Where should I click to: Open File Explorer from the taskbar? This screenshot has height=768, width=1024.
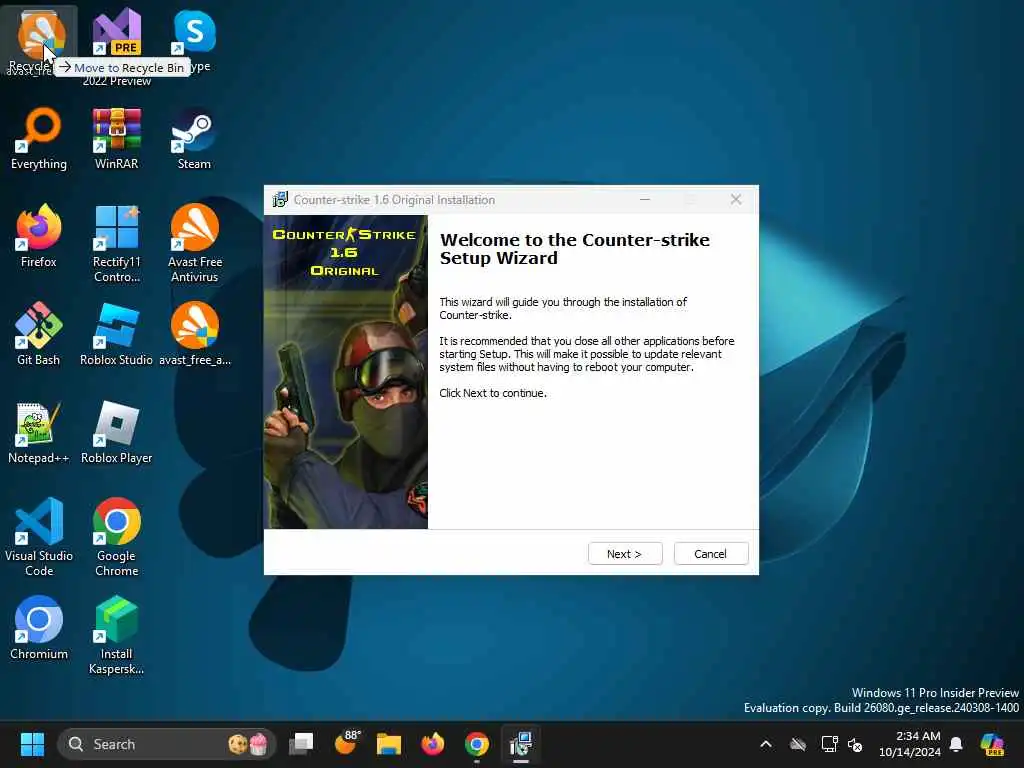pos(389,744)
